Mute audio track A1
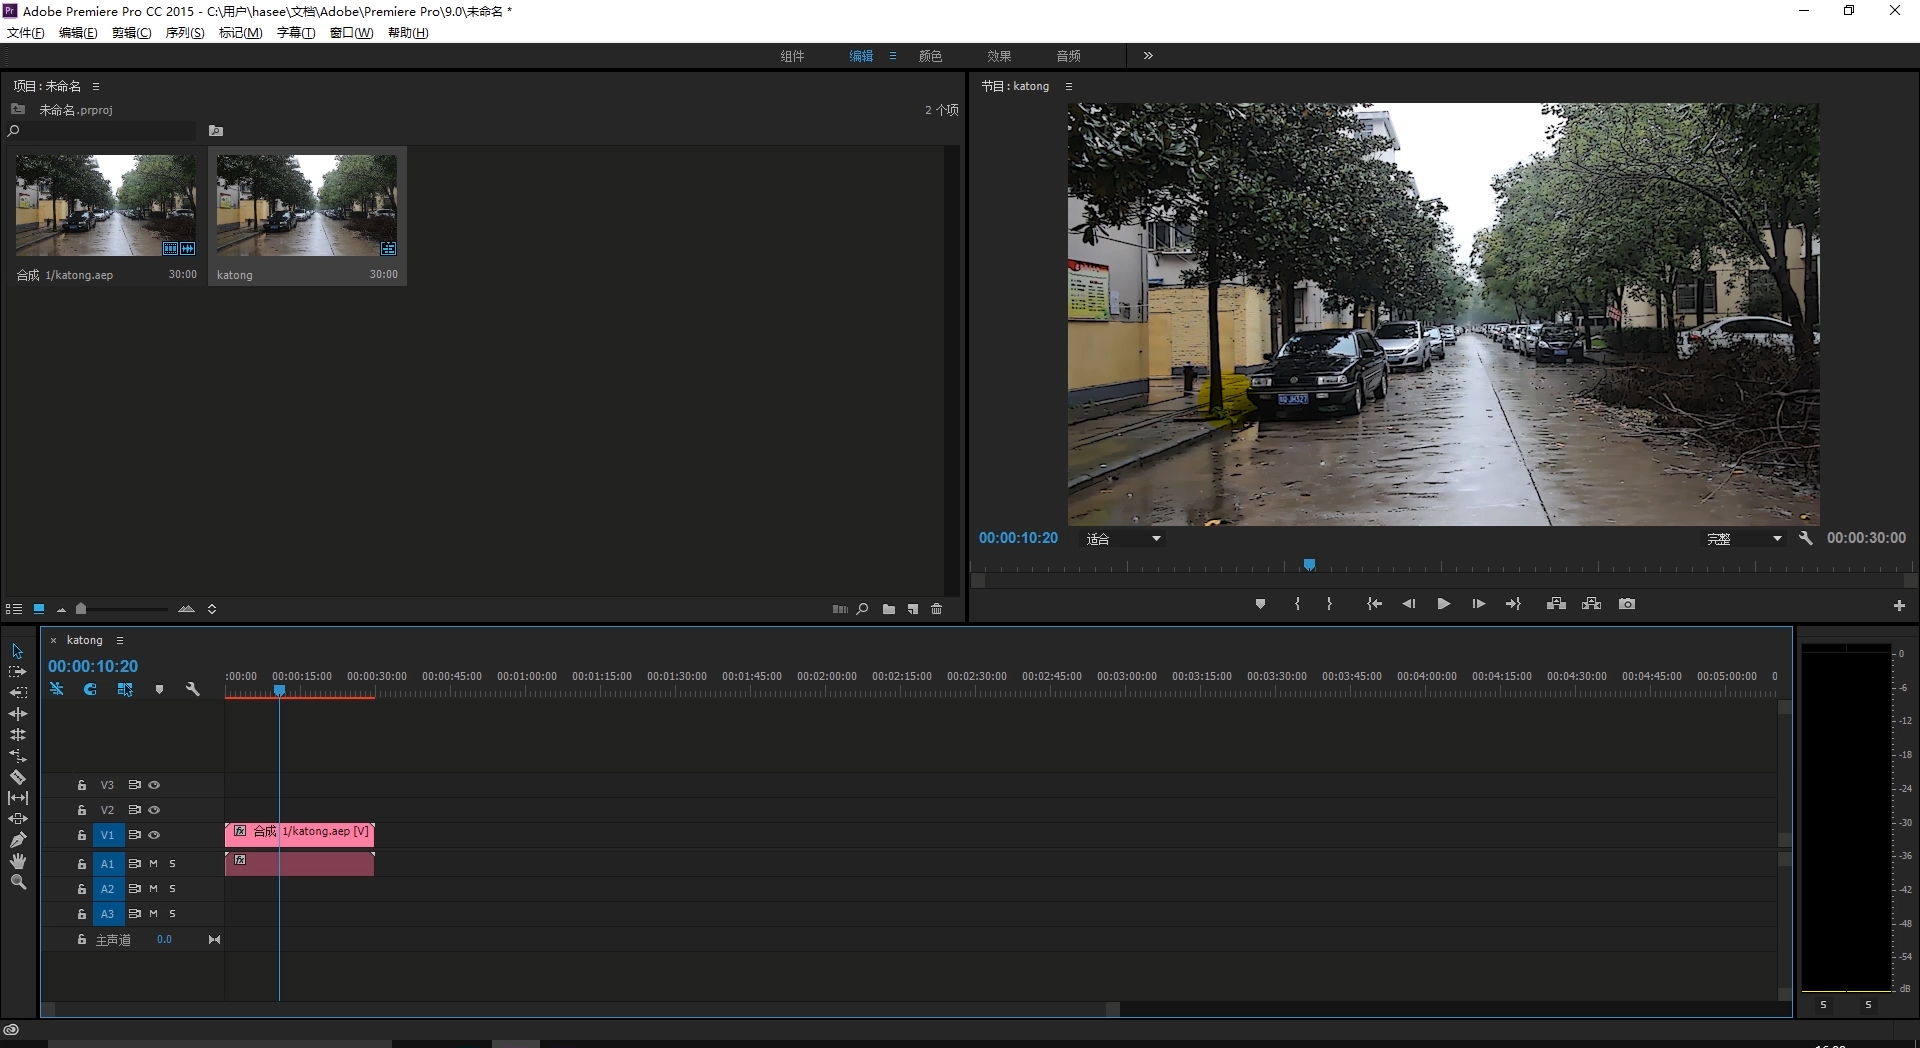 tap(153, 863)
